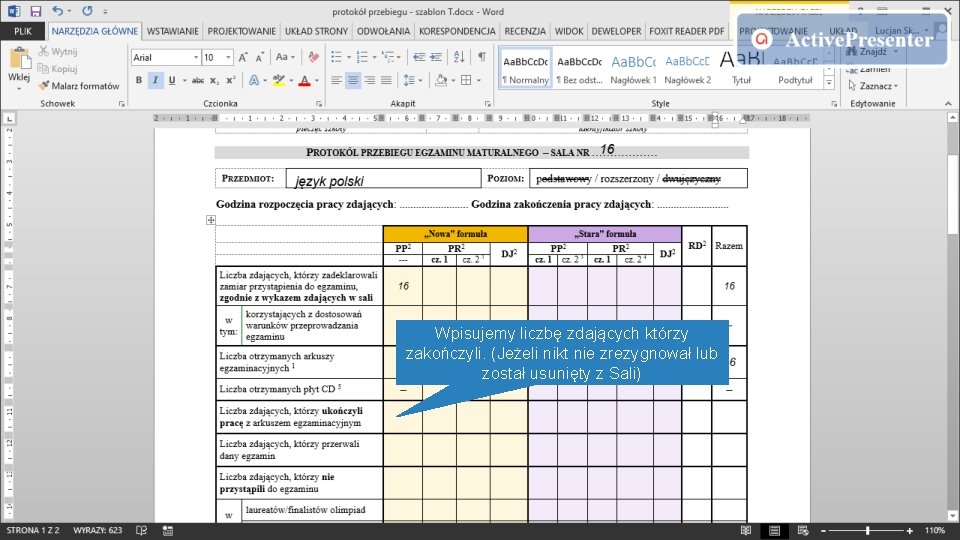The image size is (960, 540).
Task: Toggle superscript formatting
Action: pyautogui.click(x=231, y=80)
